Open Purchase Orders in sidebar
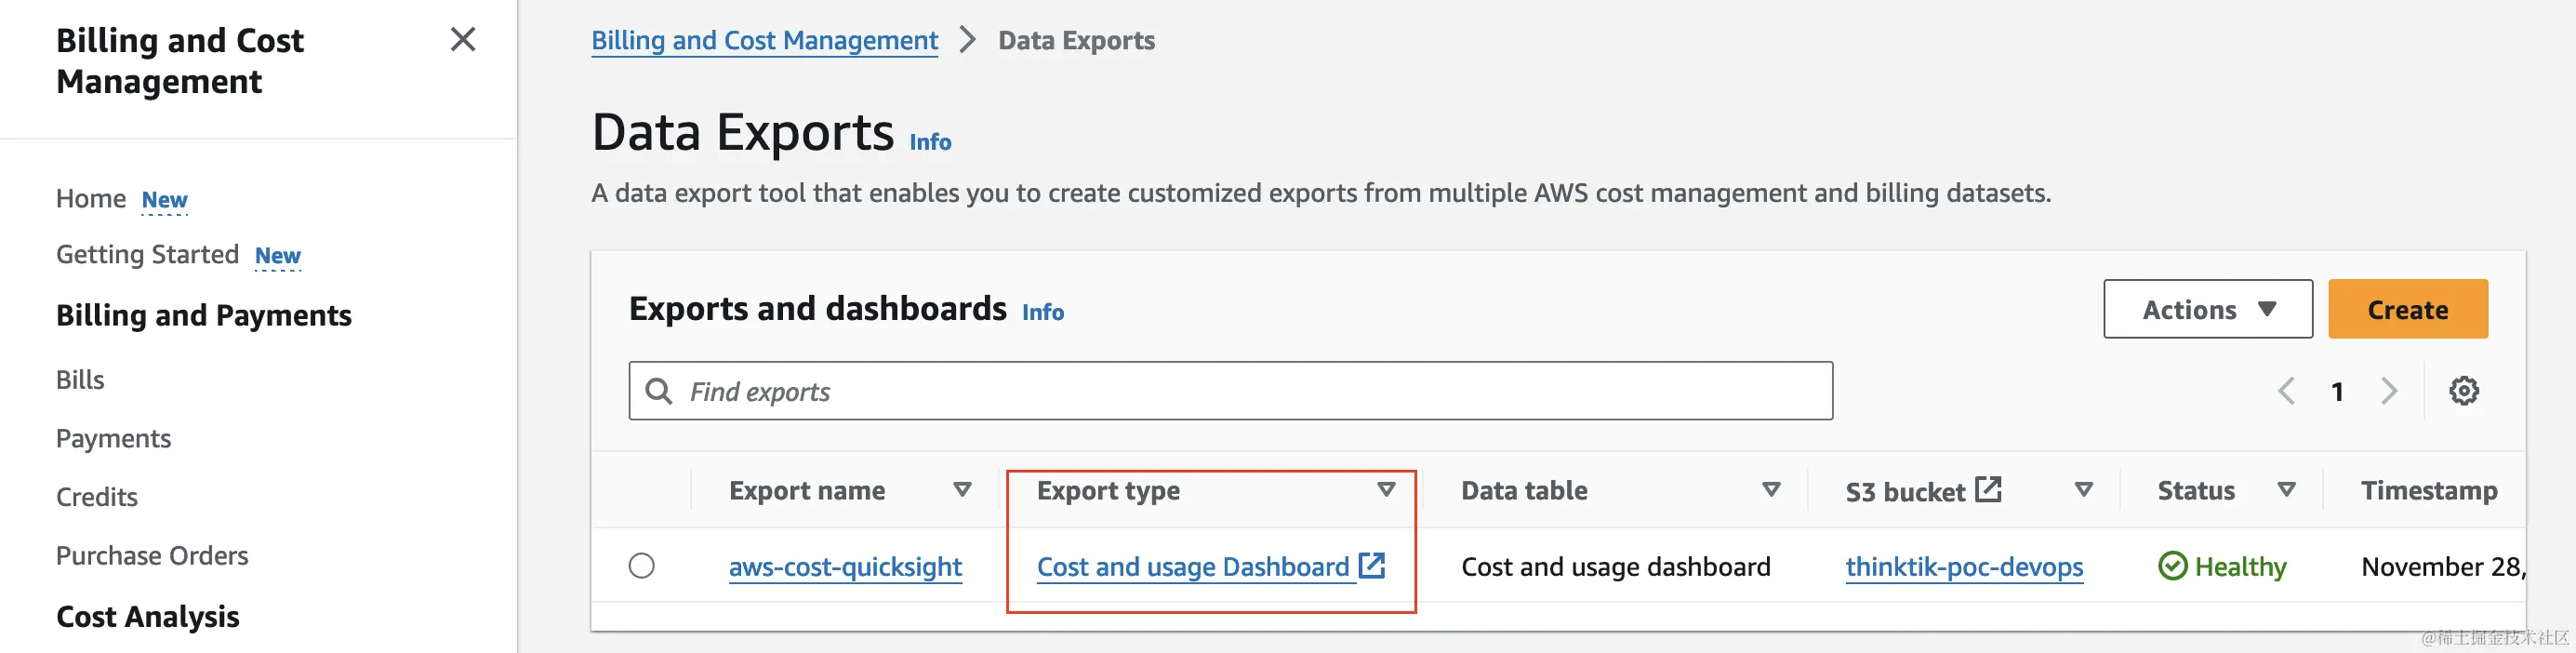2576x653 pixels. 152,555
